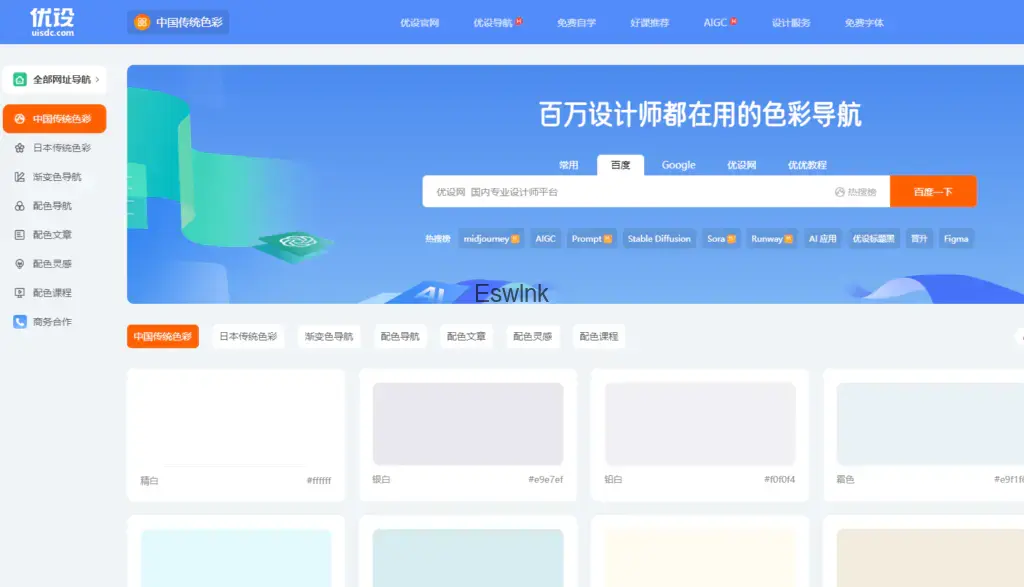Click the 配色灵感 lightbulb sidebar icon

20,264
